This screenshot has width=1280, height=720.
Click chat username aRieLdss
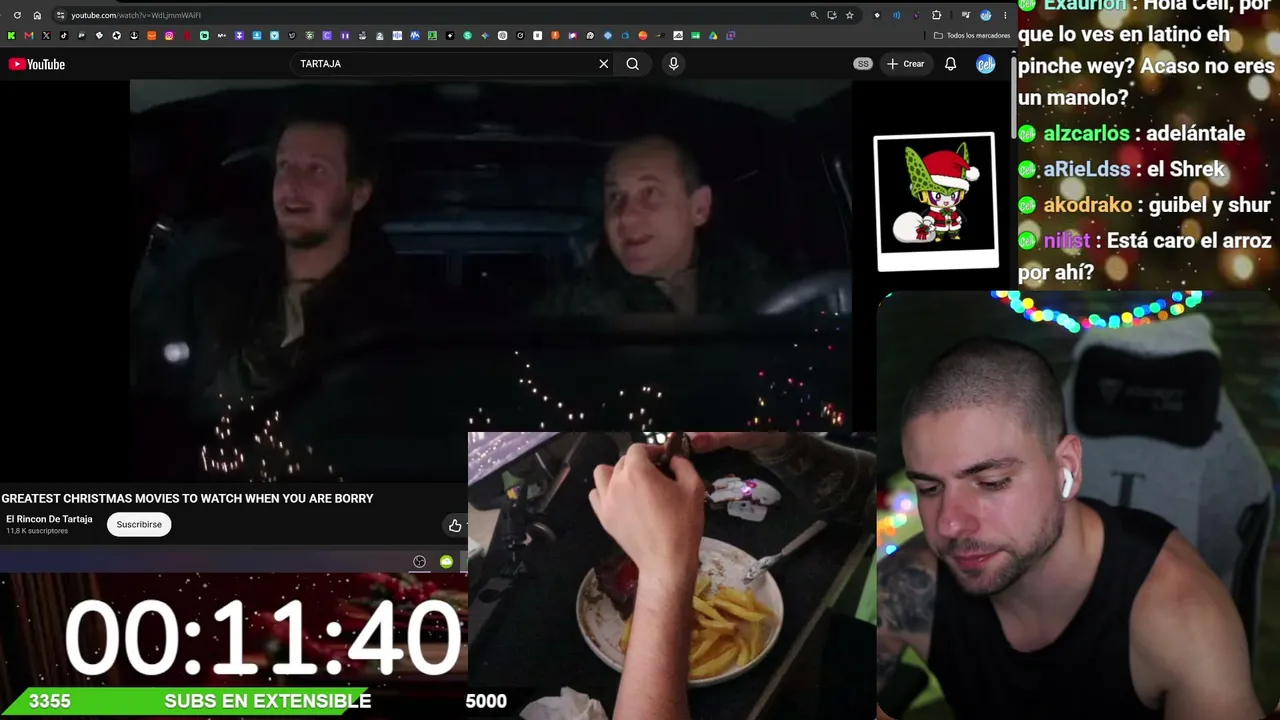[x=1087, y=169]
